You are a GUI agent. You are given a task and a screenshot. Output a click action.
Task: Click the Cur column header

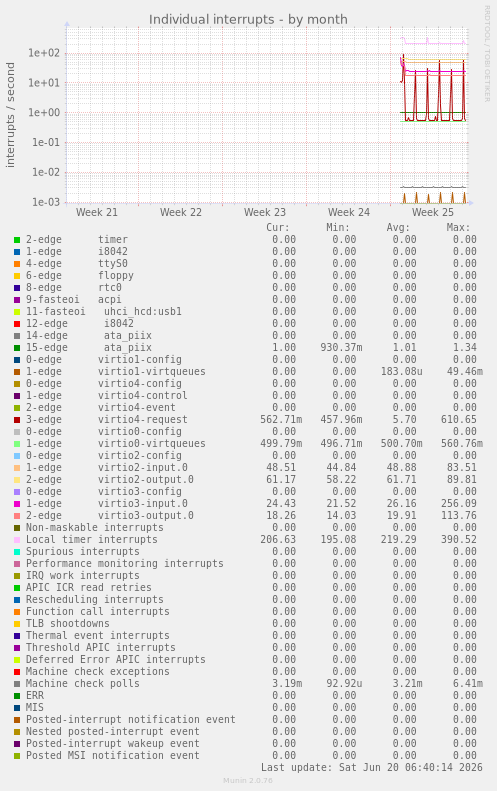(x=278, y=228)
